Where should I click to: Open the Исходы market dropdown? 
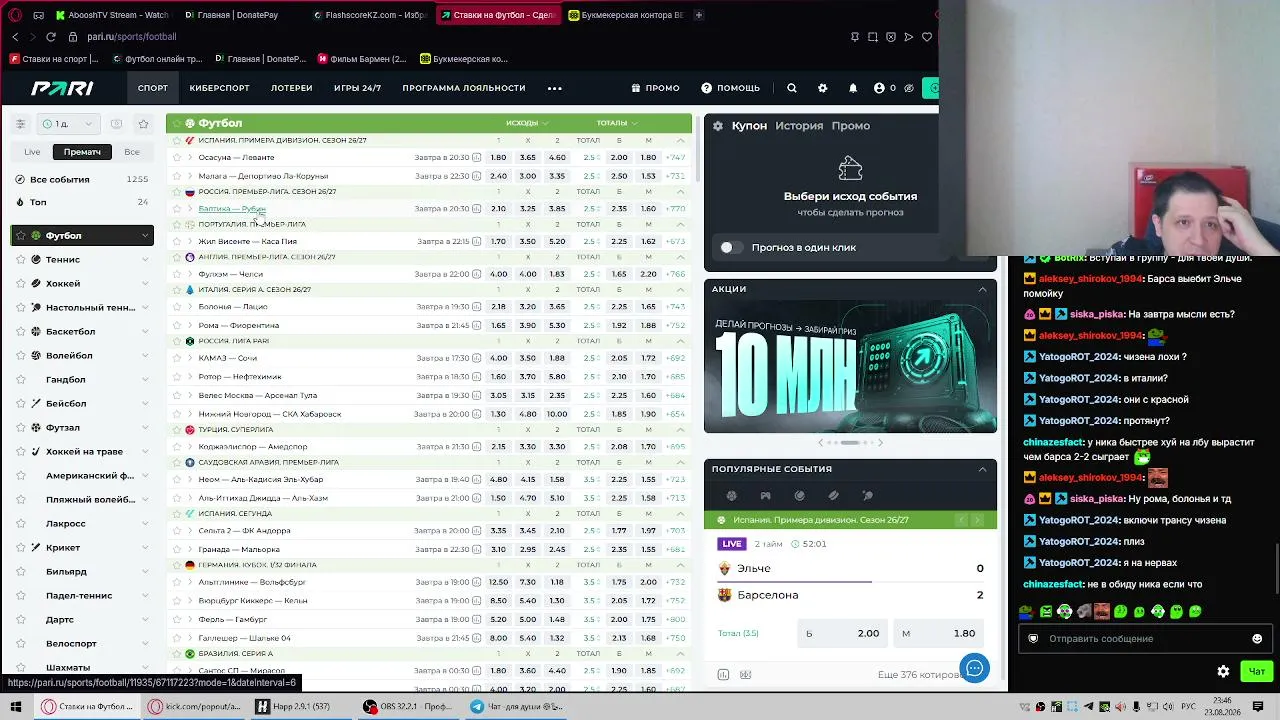(x=527, y=123)
